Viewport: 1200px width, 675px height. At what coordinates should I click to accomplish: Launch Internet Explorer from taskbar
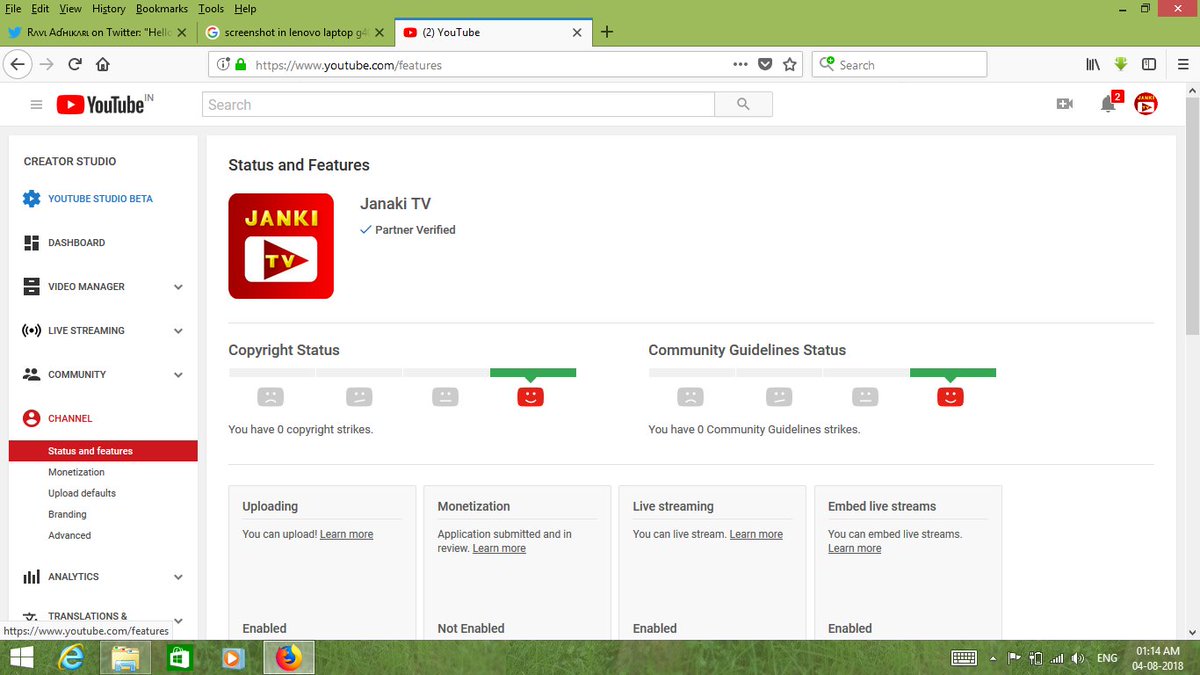[x=71, y=658]
